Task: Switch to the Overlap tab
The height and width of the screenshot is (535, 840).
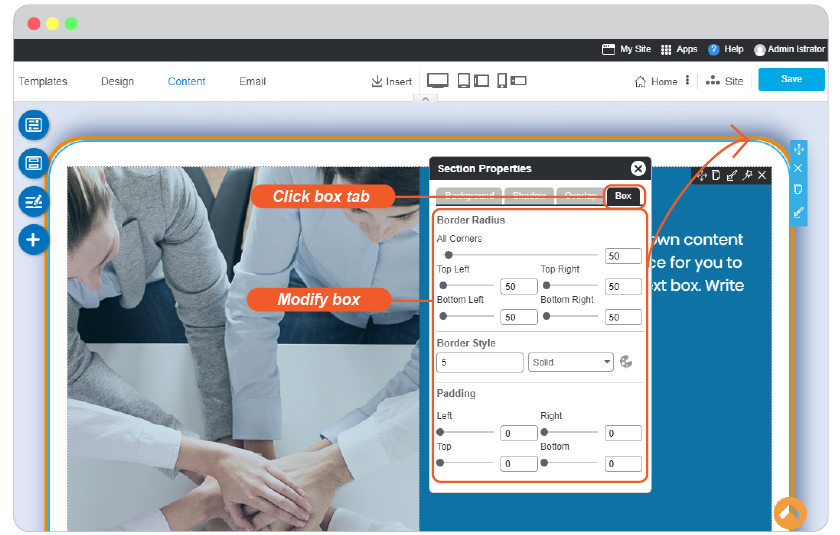Action: tap(580, 195)
